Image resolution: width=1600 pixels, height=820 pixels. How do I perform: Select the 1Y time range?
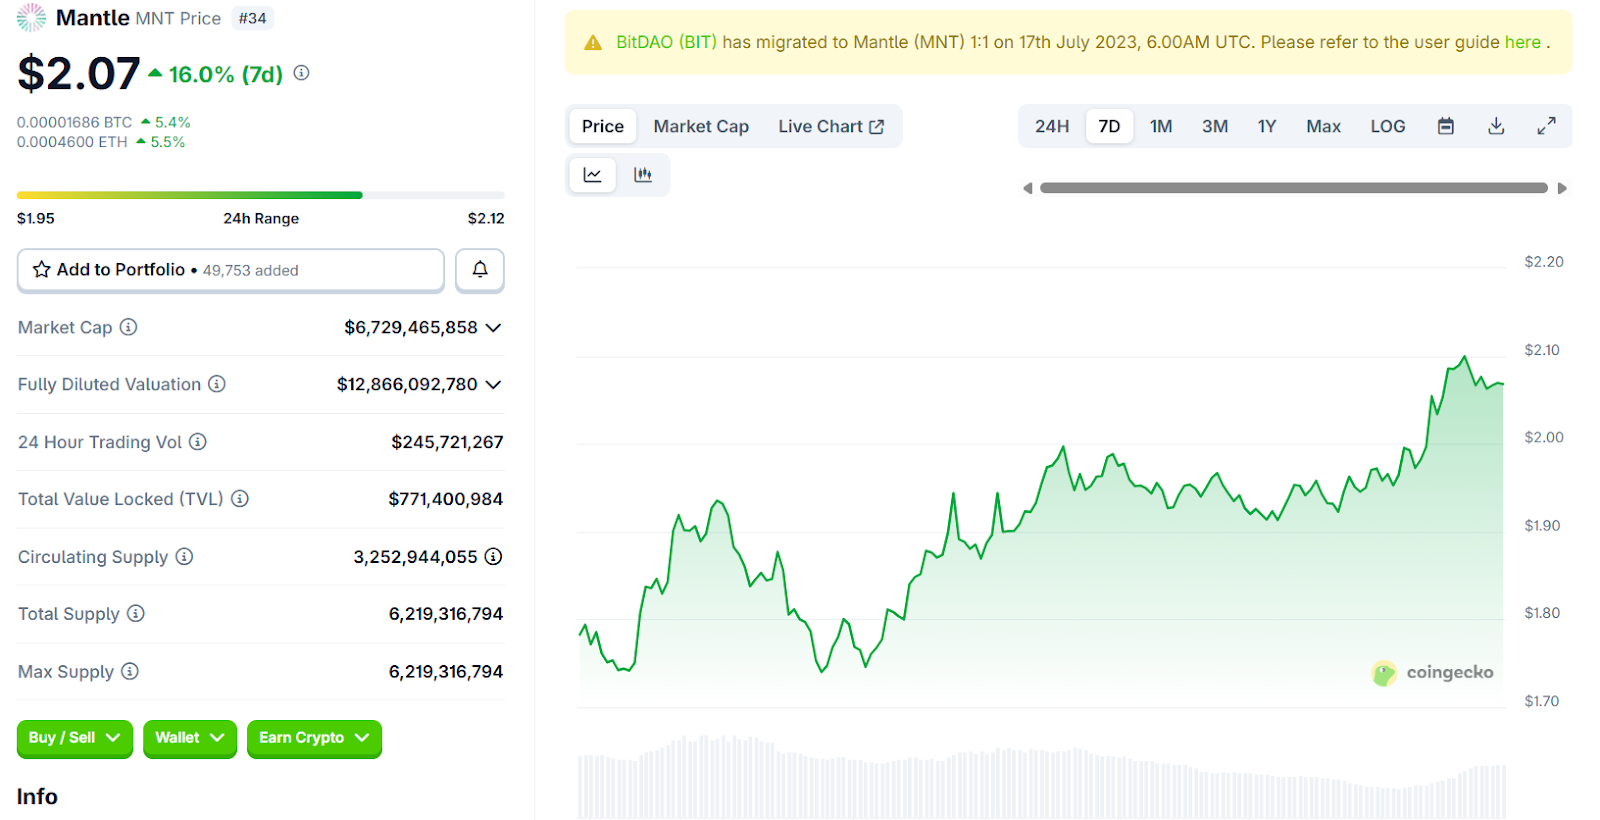tap(1266, 126)
